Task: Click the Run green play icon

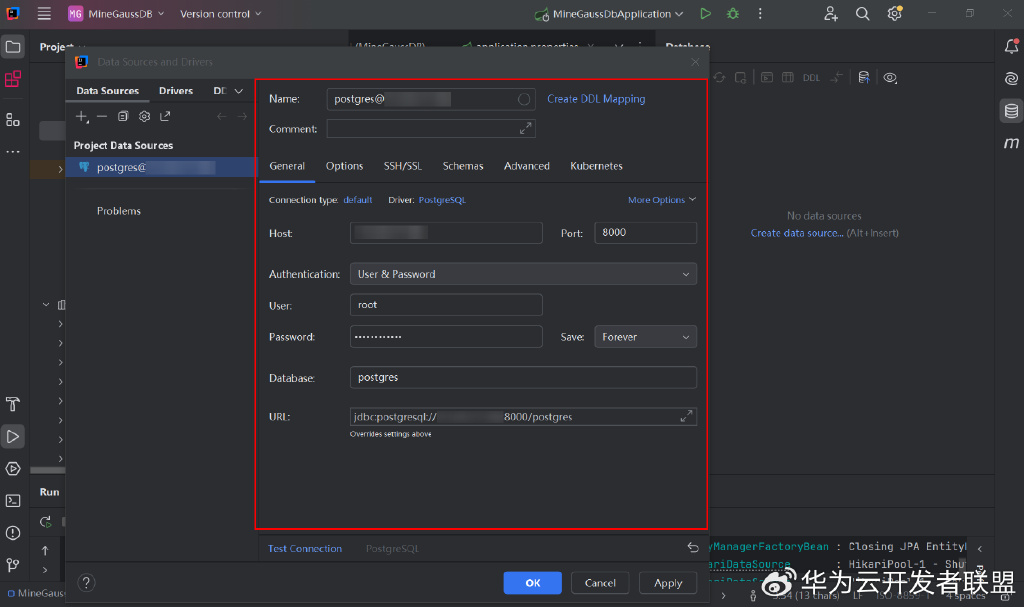Action: click(705, 14)
